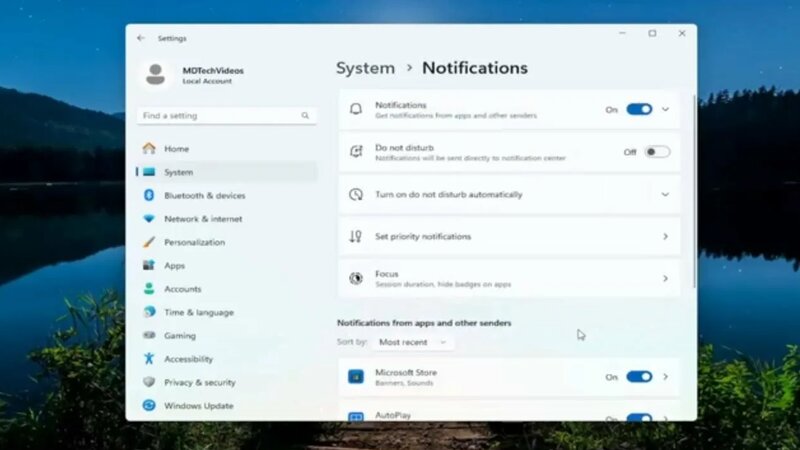
Task: Click the clock icon for automatic rules
Action: tap(356, 194)
